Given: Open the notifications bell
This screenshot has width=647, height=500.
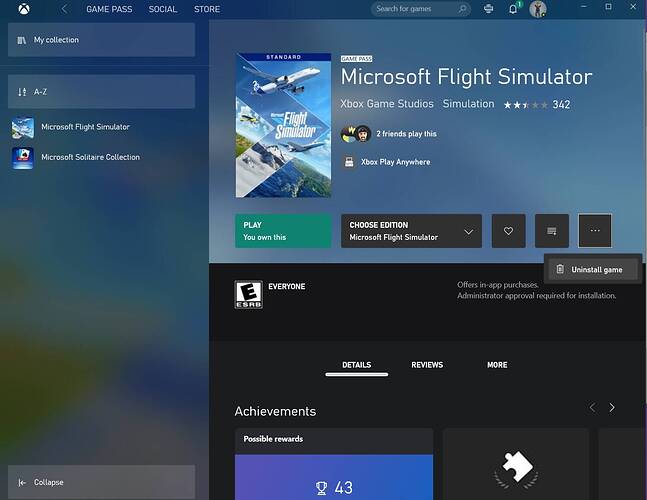Looking at the screenshot, I should pyautogui.click(x=513, y=9).
